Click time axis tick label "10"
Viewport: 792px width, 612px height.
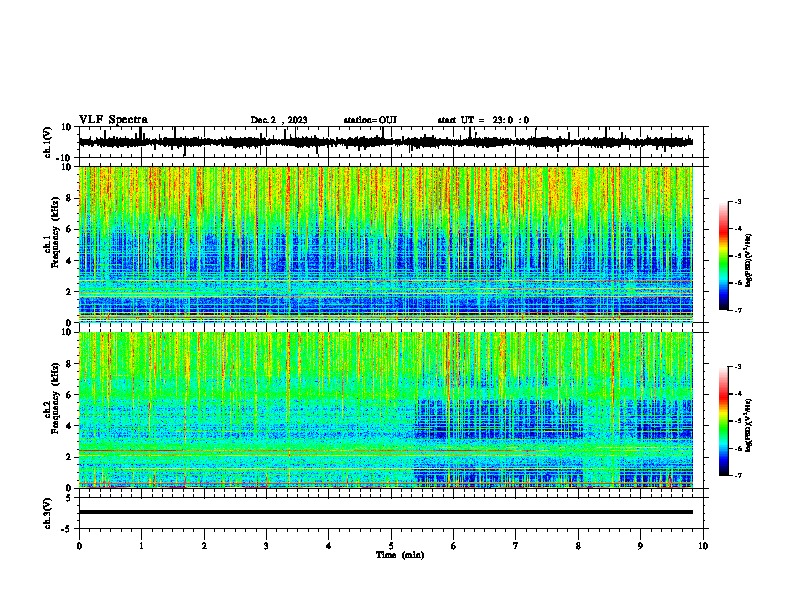703,546
